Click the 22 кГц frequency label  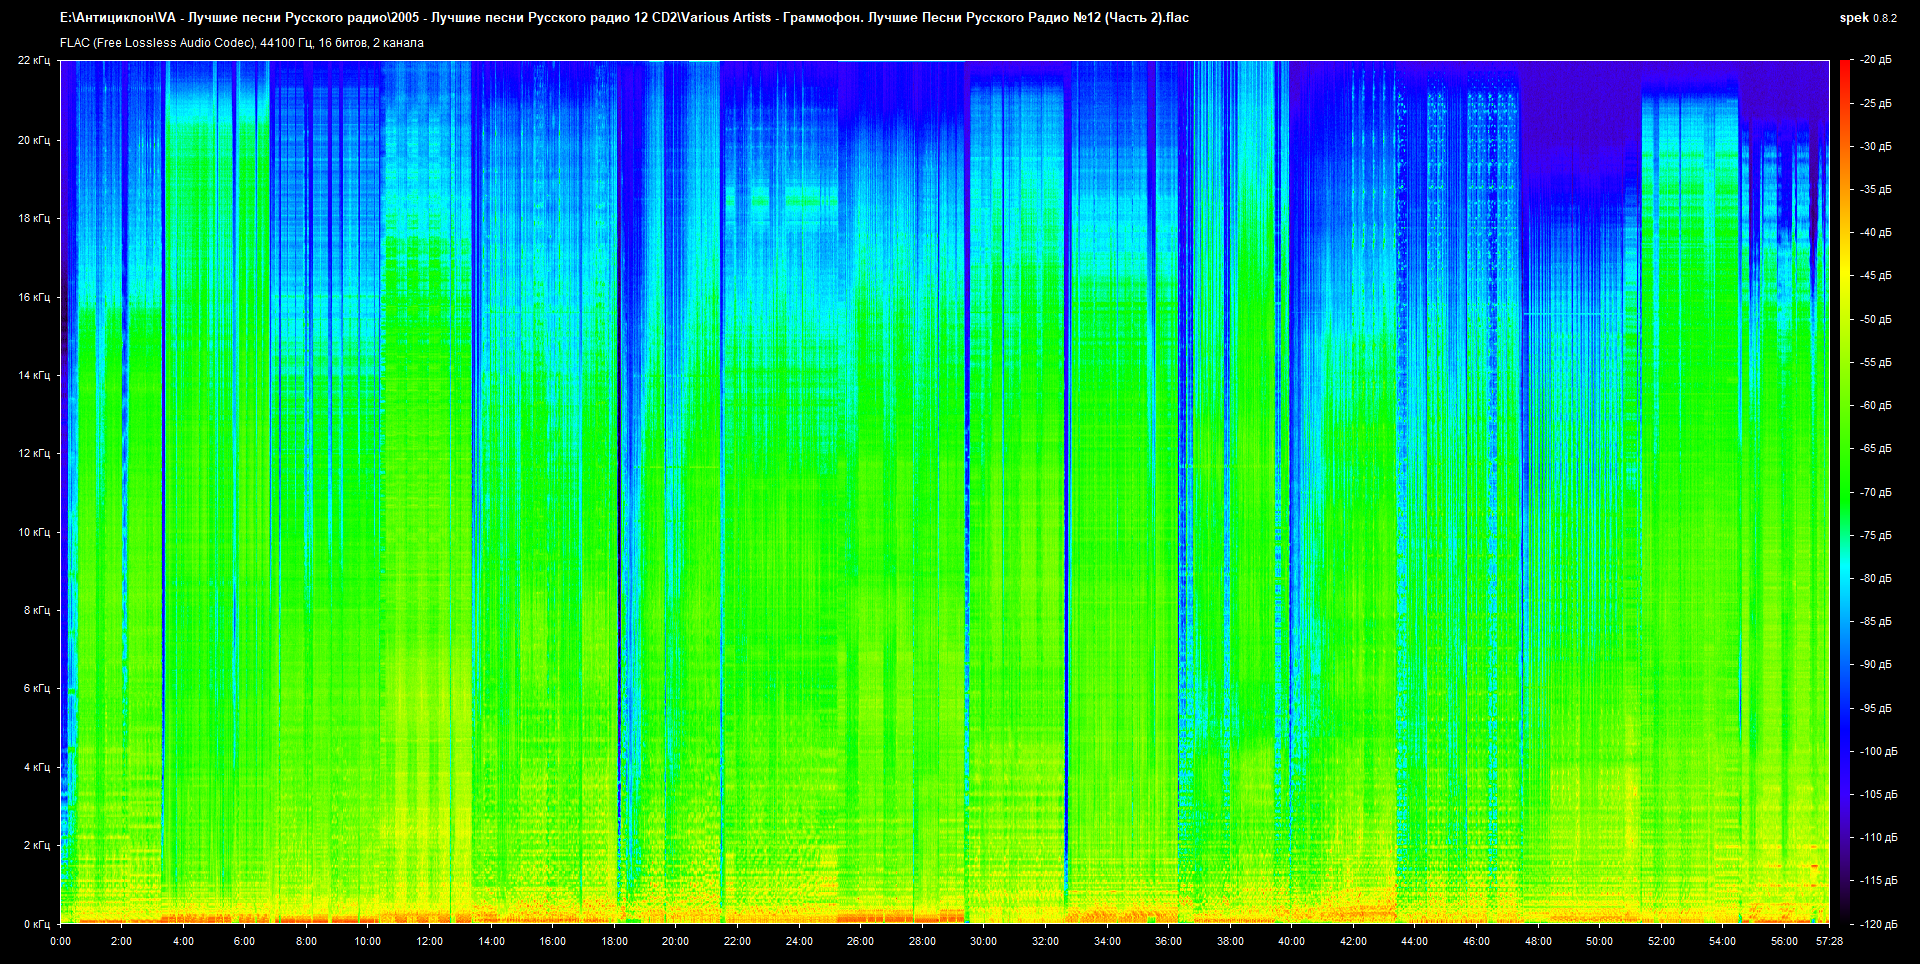point(33,60)
